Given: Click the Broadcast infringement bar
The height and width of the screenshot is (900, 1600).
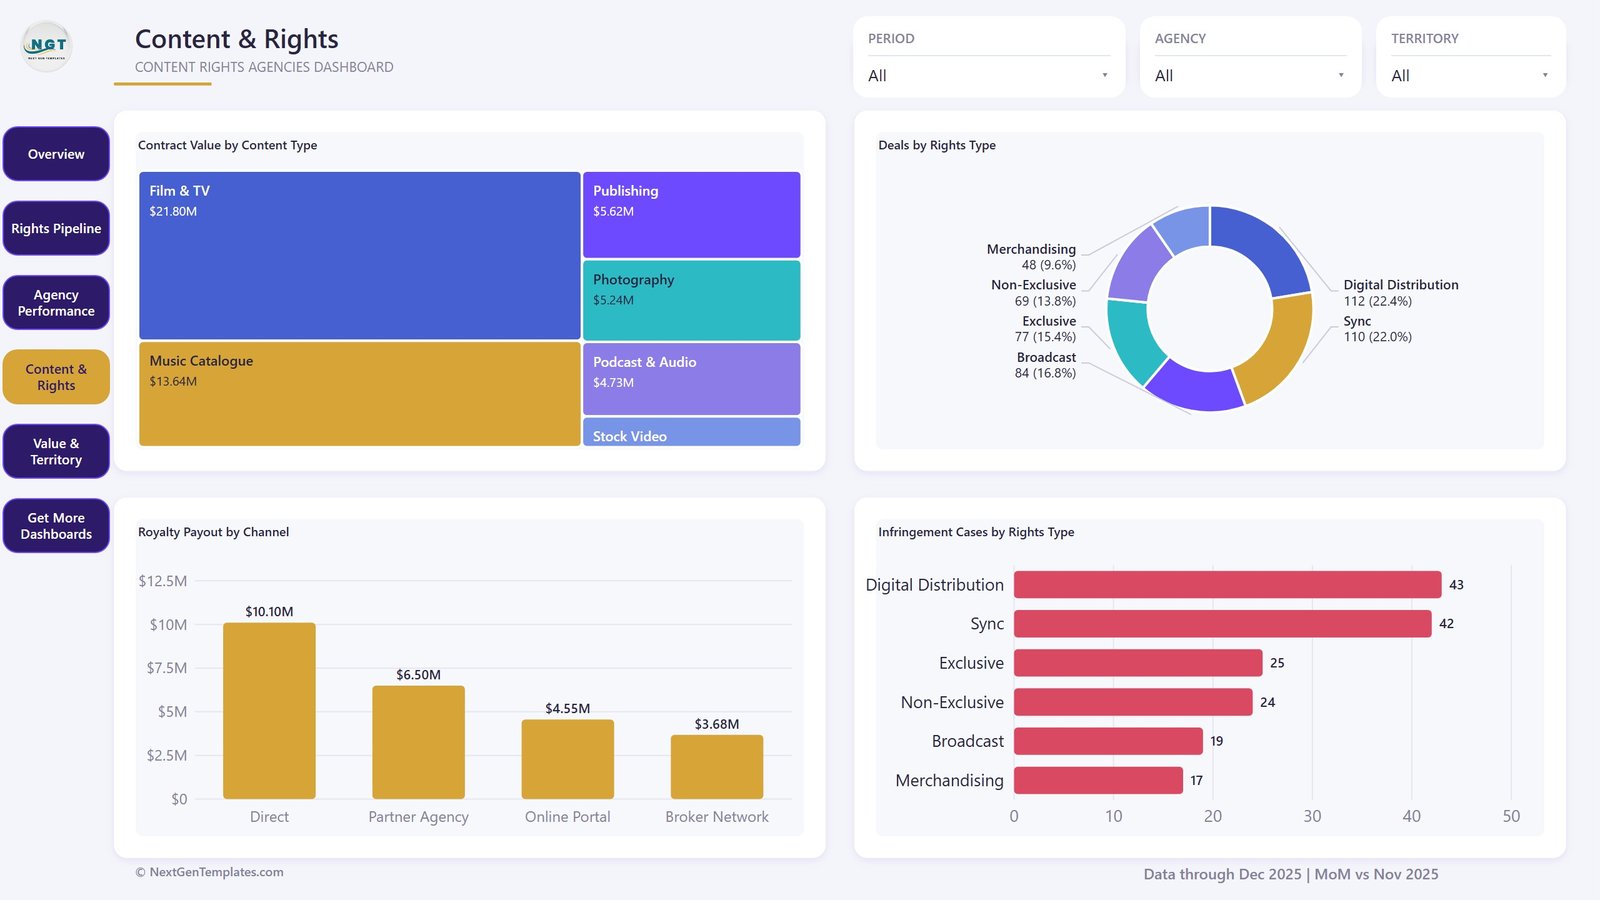Looking at the screenshot, I should click(x=1108, y=741).
